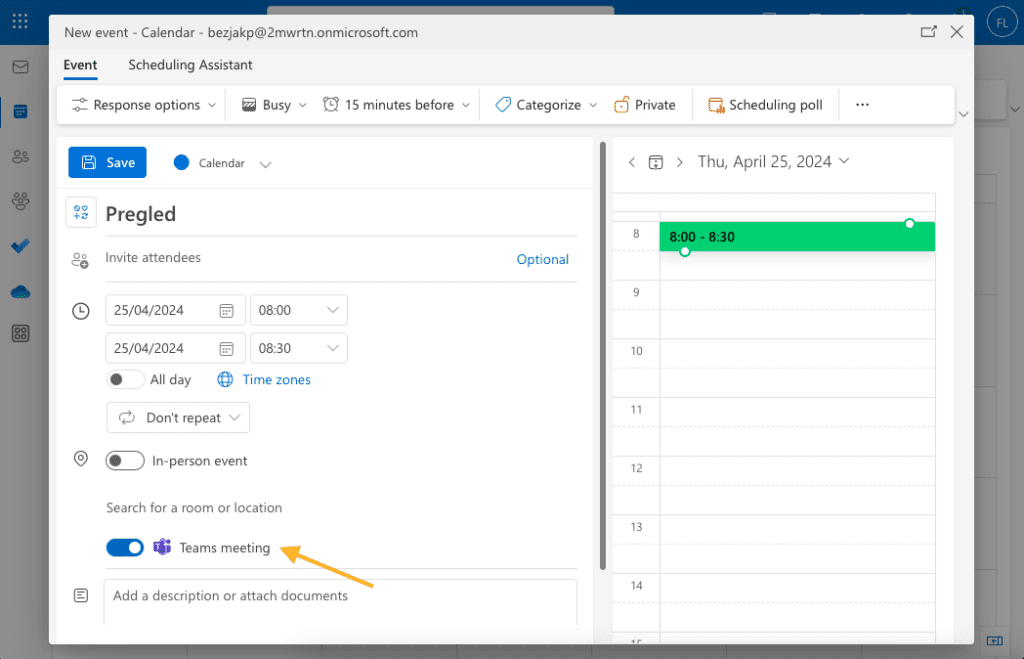Open the People icon in sidebar

(20, 156)
